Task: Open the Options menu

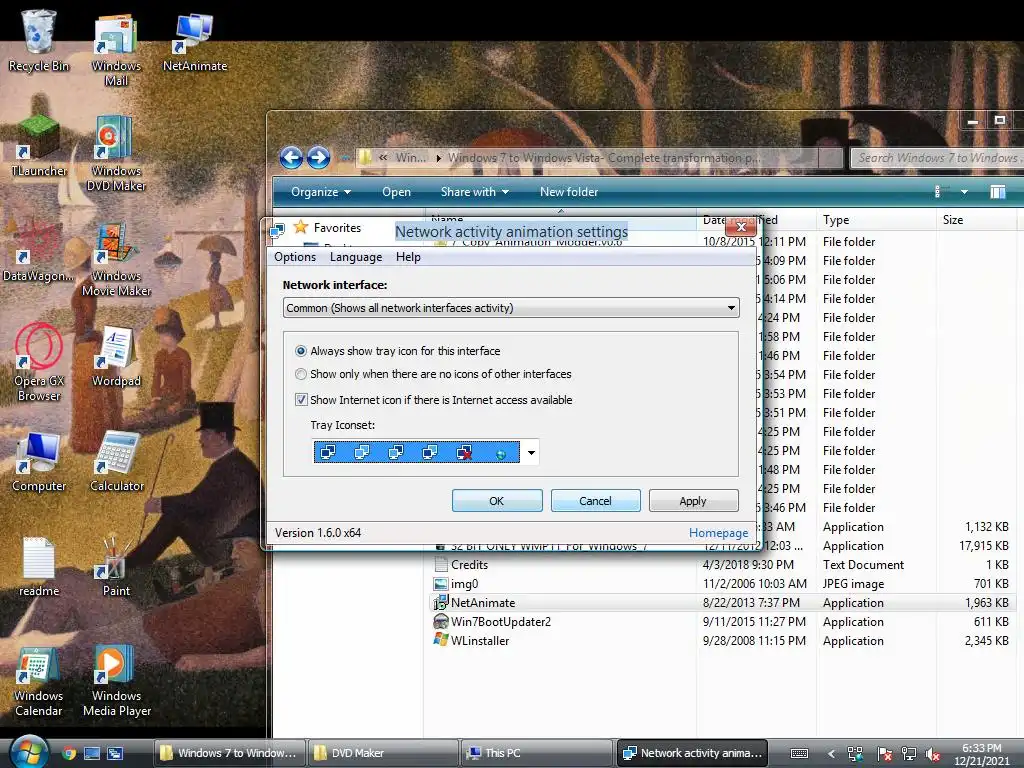Action: 295,257
